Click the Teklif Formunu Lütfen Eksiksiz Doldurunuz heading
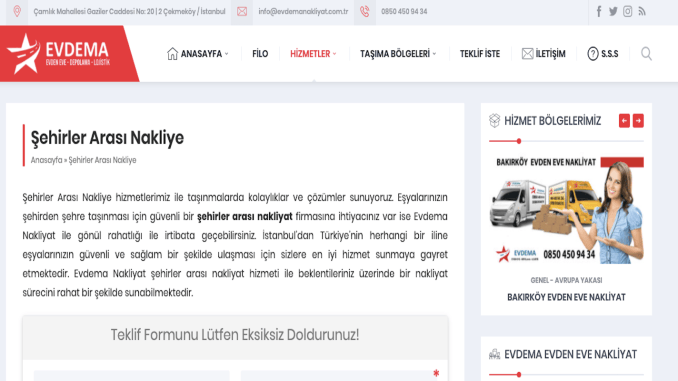The width and height of the screenshot is (678, 381). click(x=235, y=335)
